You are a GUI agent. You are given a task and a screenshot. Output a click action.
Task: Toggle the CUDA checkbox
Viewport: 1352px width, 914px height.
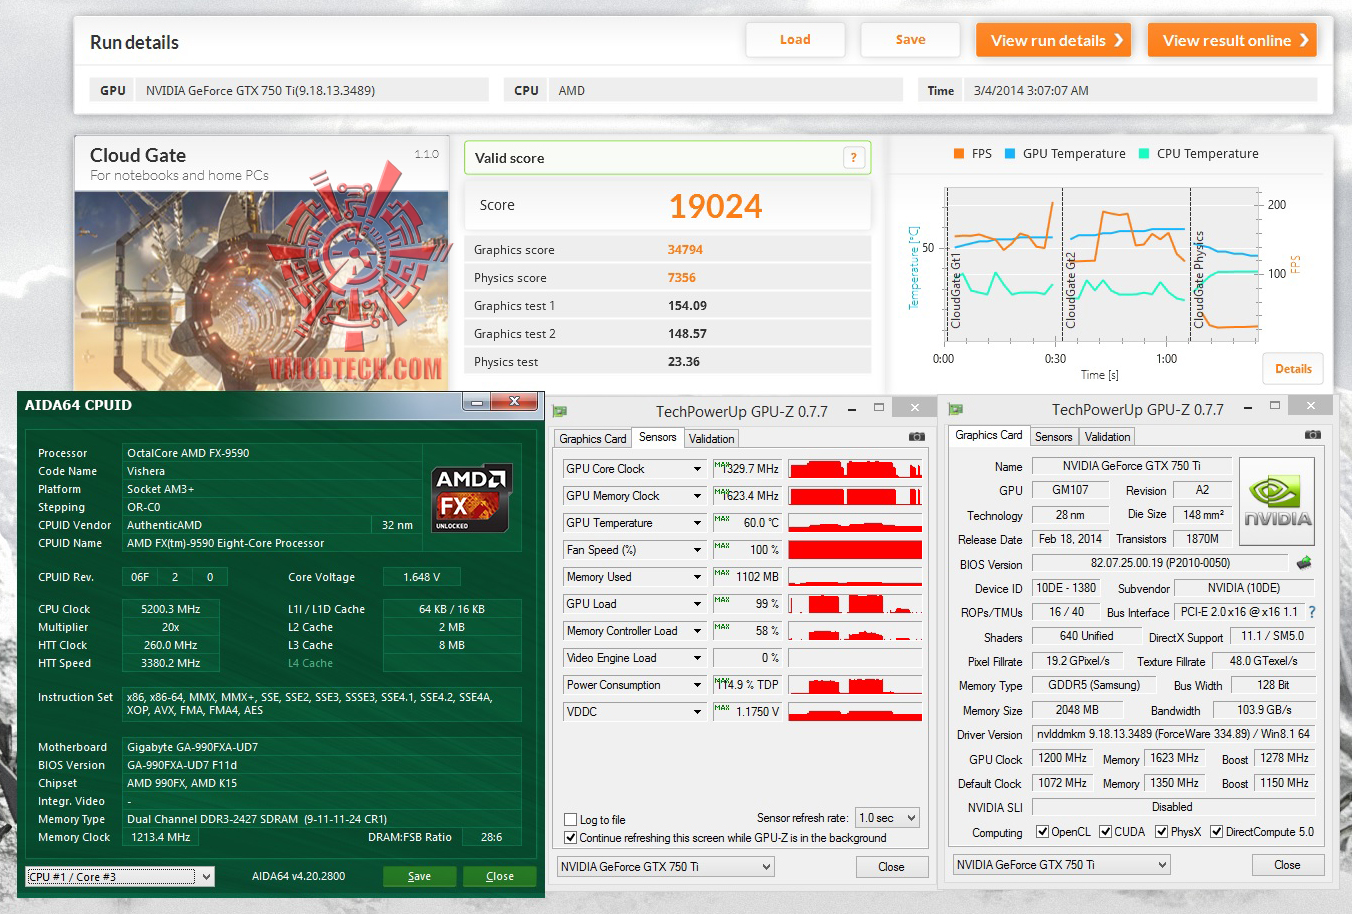[x=1106, y=832]
